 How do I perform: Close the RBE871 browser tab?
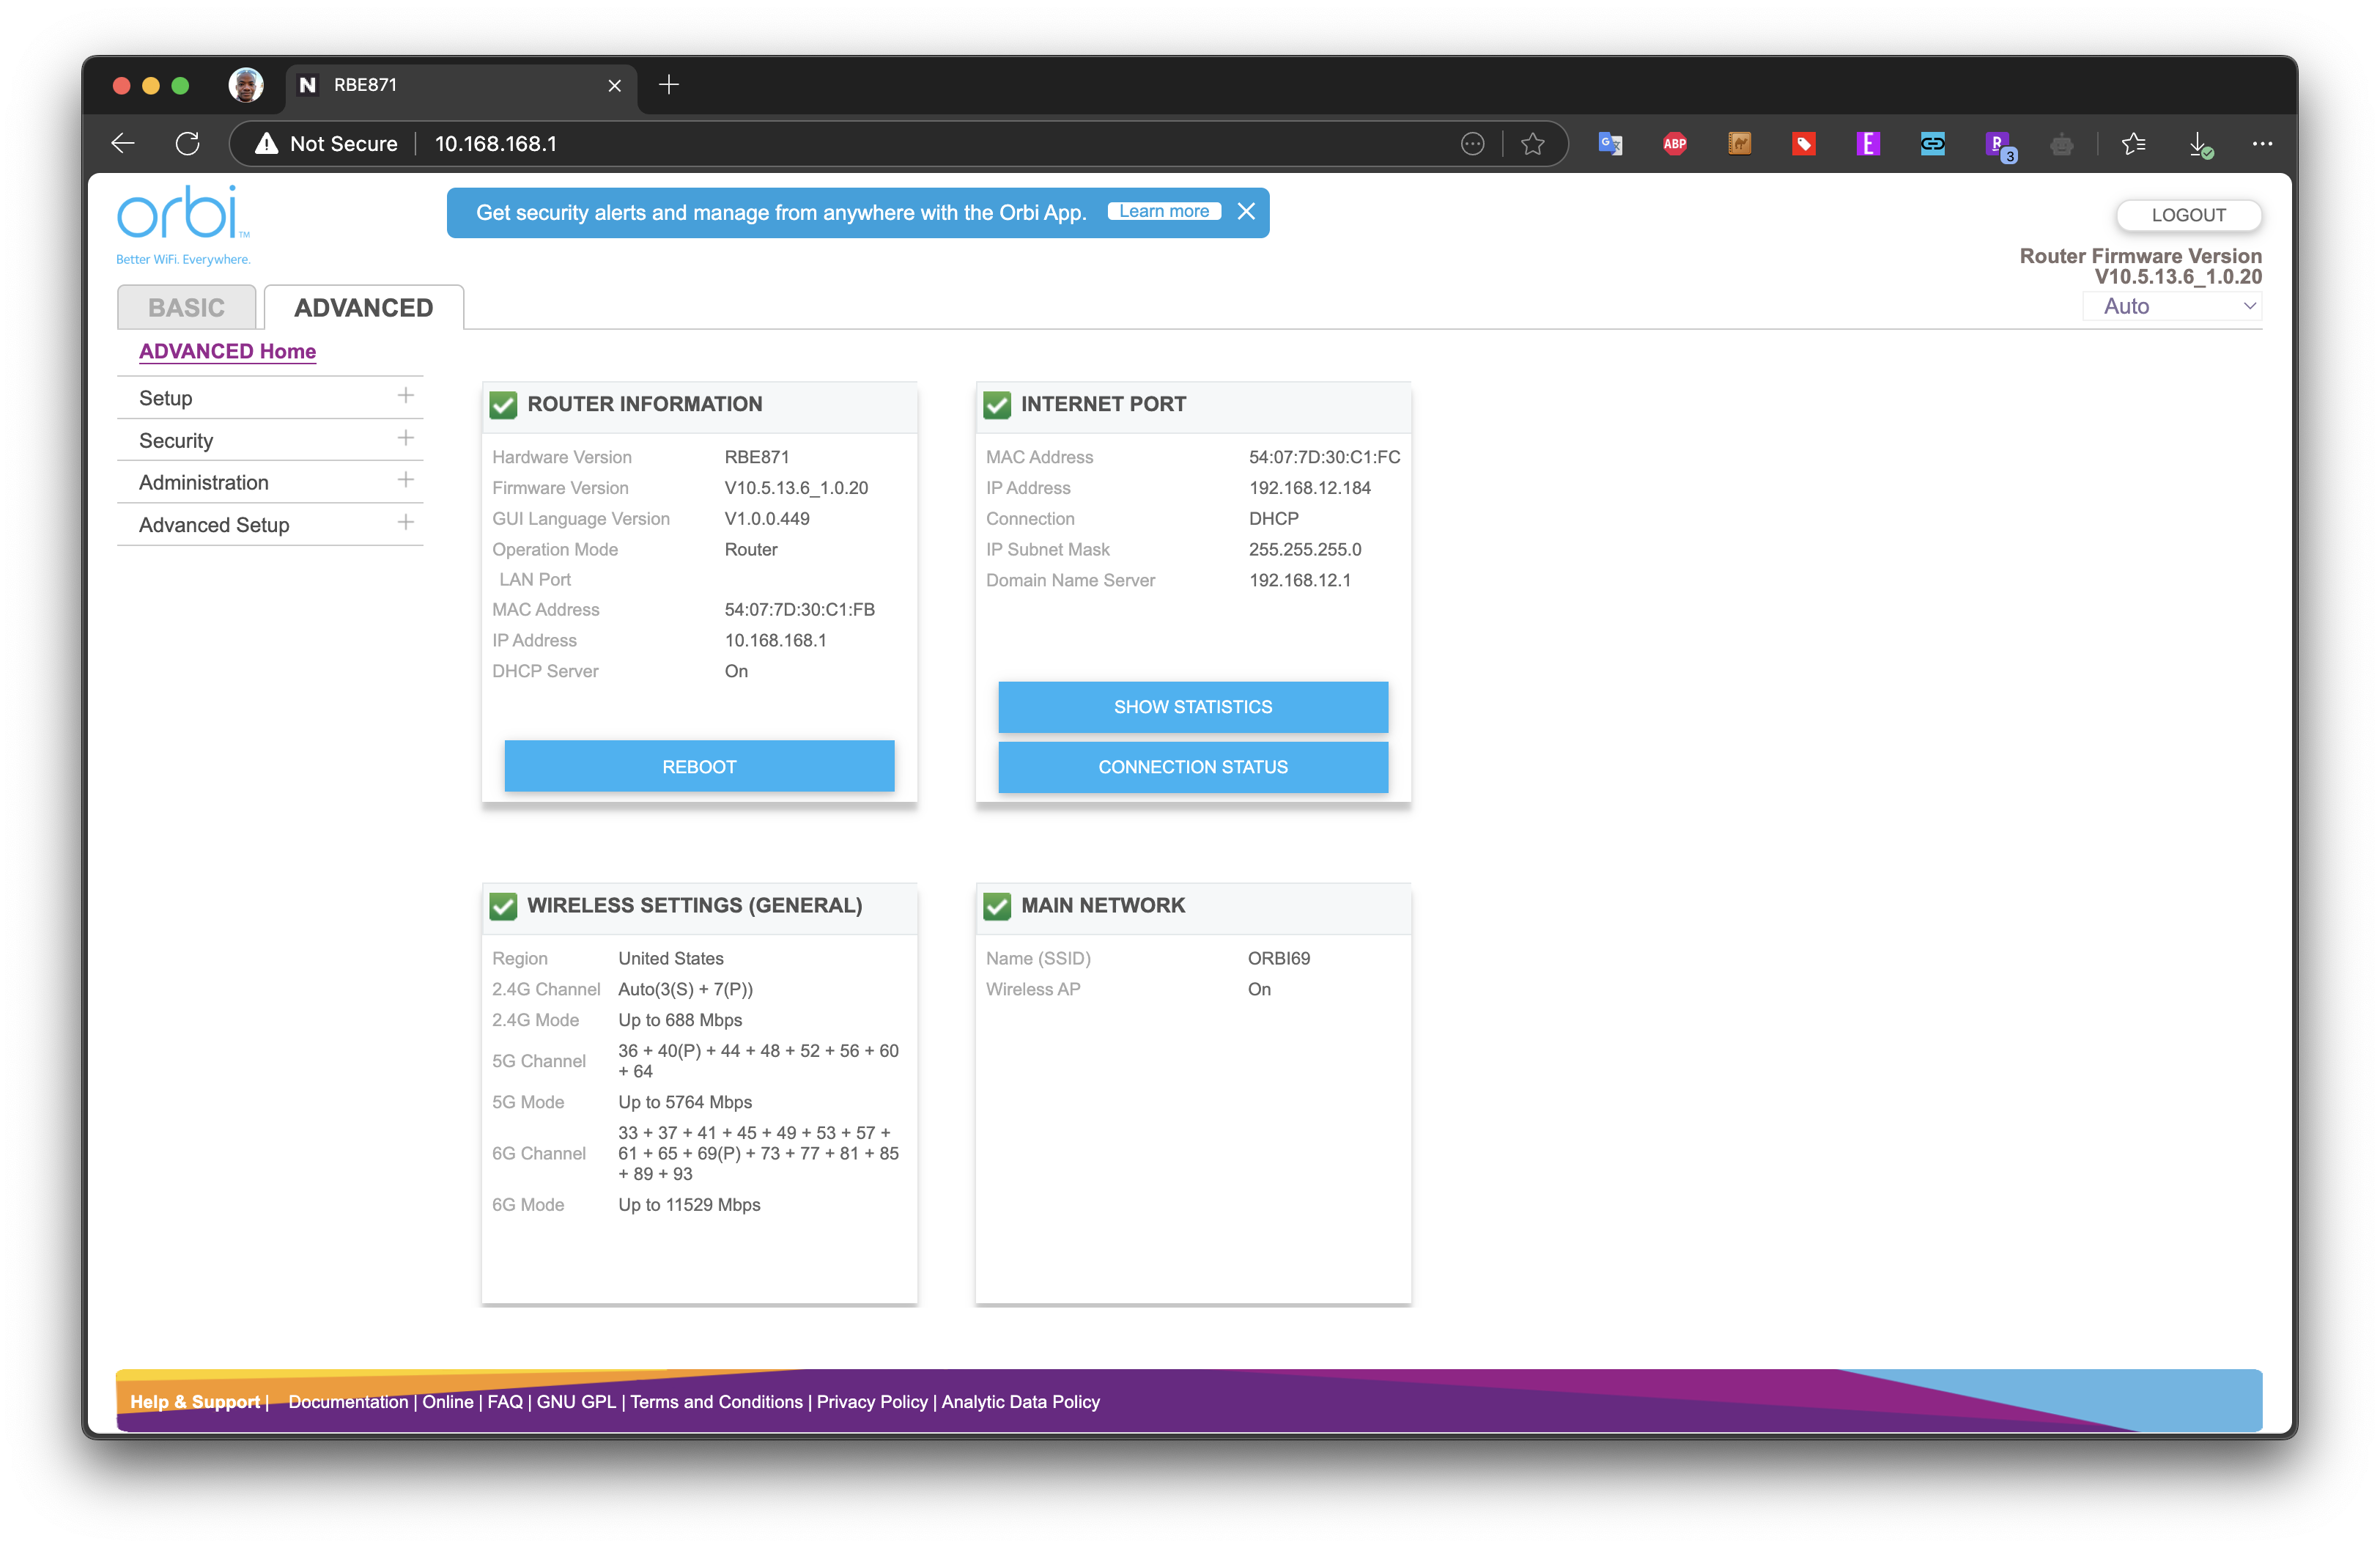click(614, 86)
